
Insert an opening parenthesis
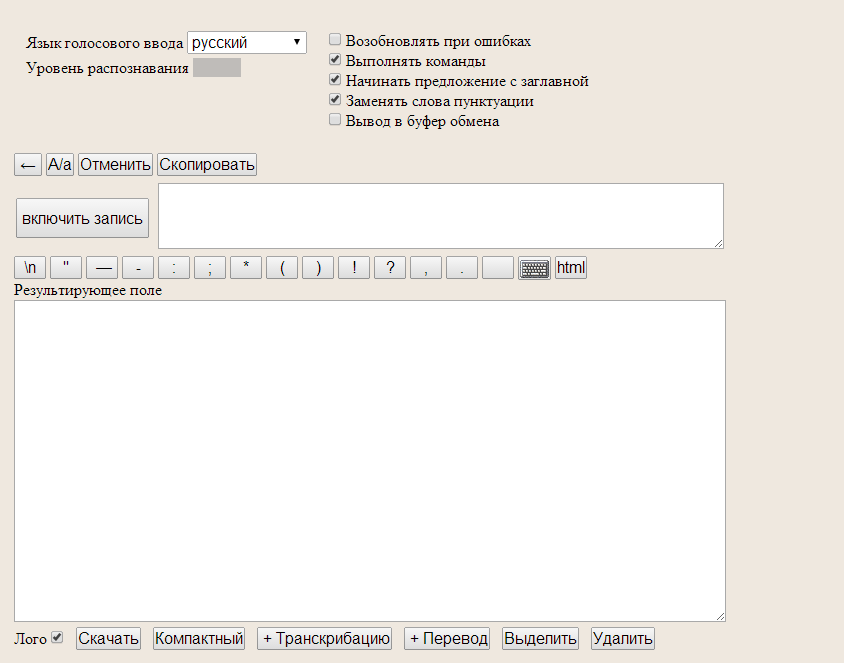[282, 268]
